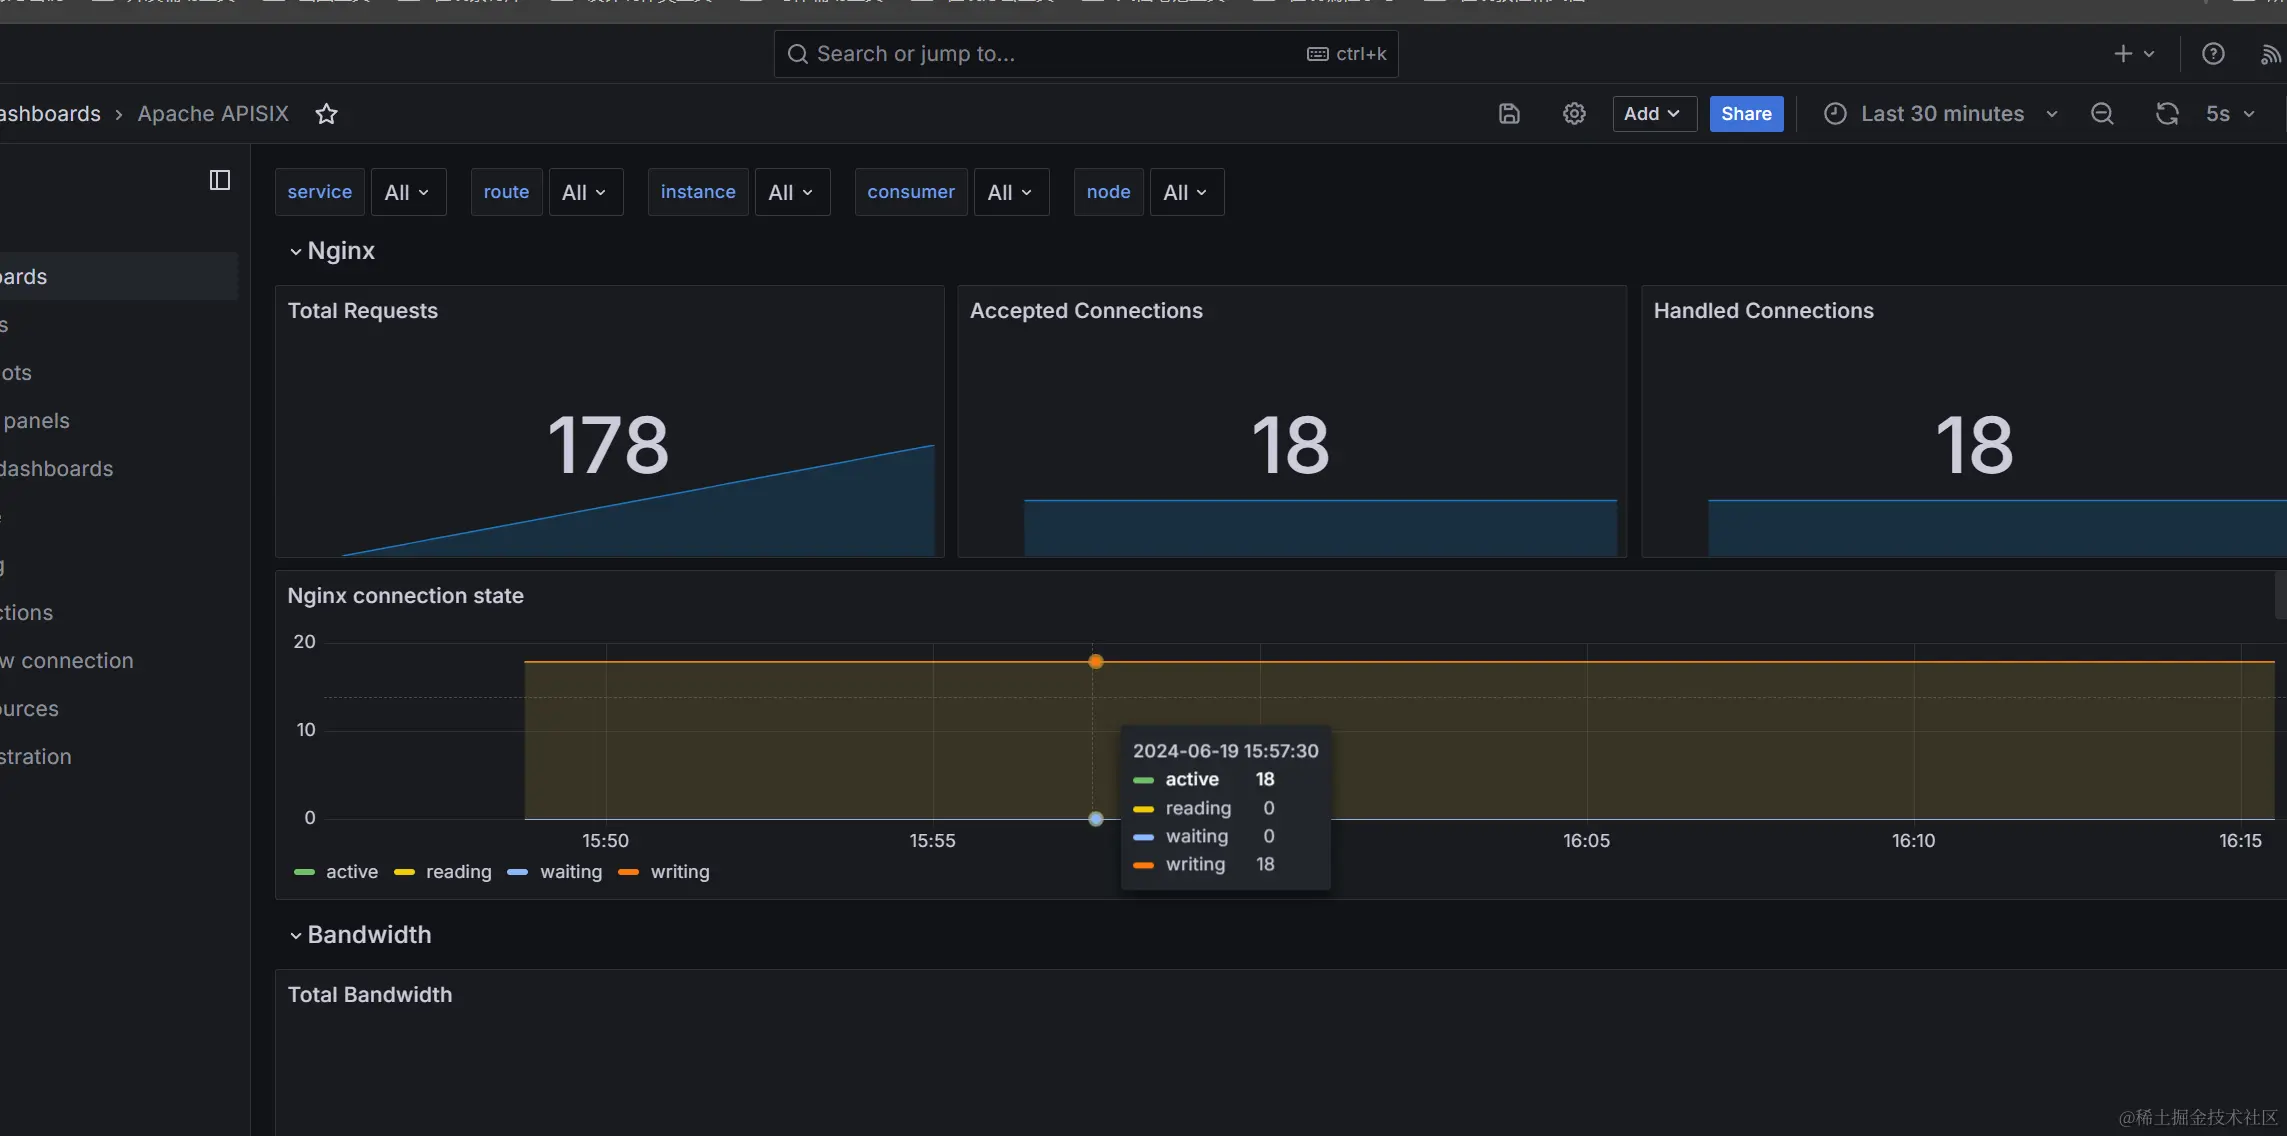Open the Add menu
Image resolution: width=2287 pixels, height=1136 pixels.
1653,113
